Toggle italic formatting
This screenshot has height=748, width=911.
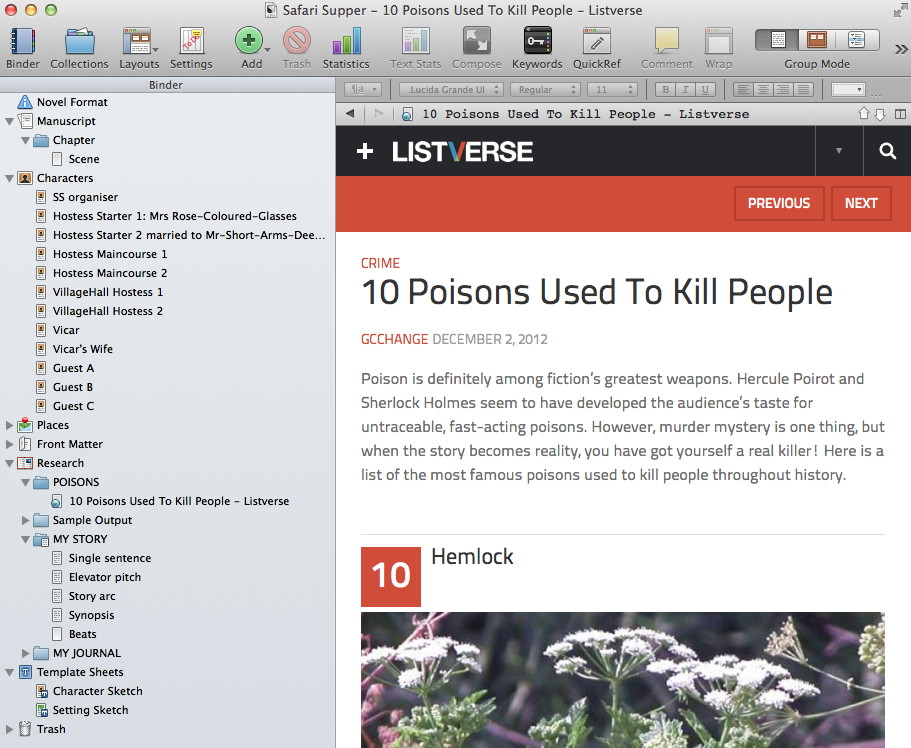tap(686, 90)
